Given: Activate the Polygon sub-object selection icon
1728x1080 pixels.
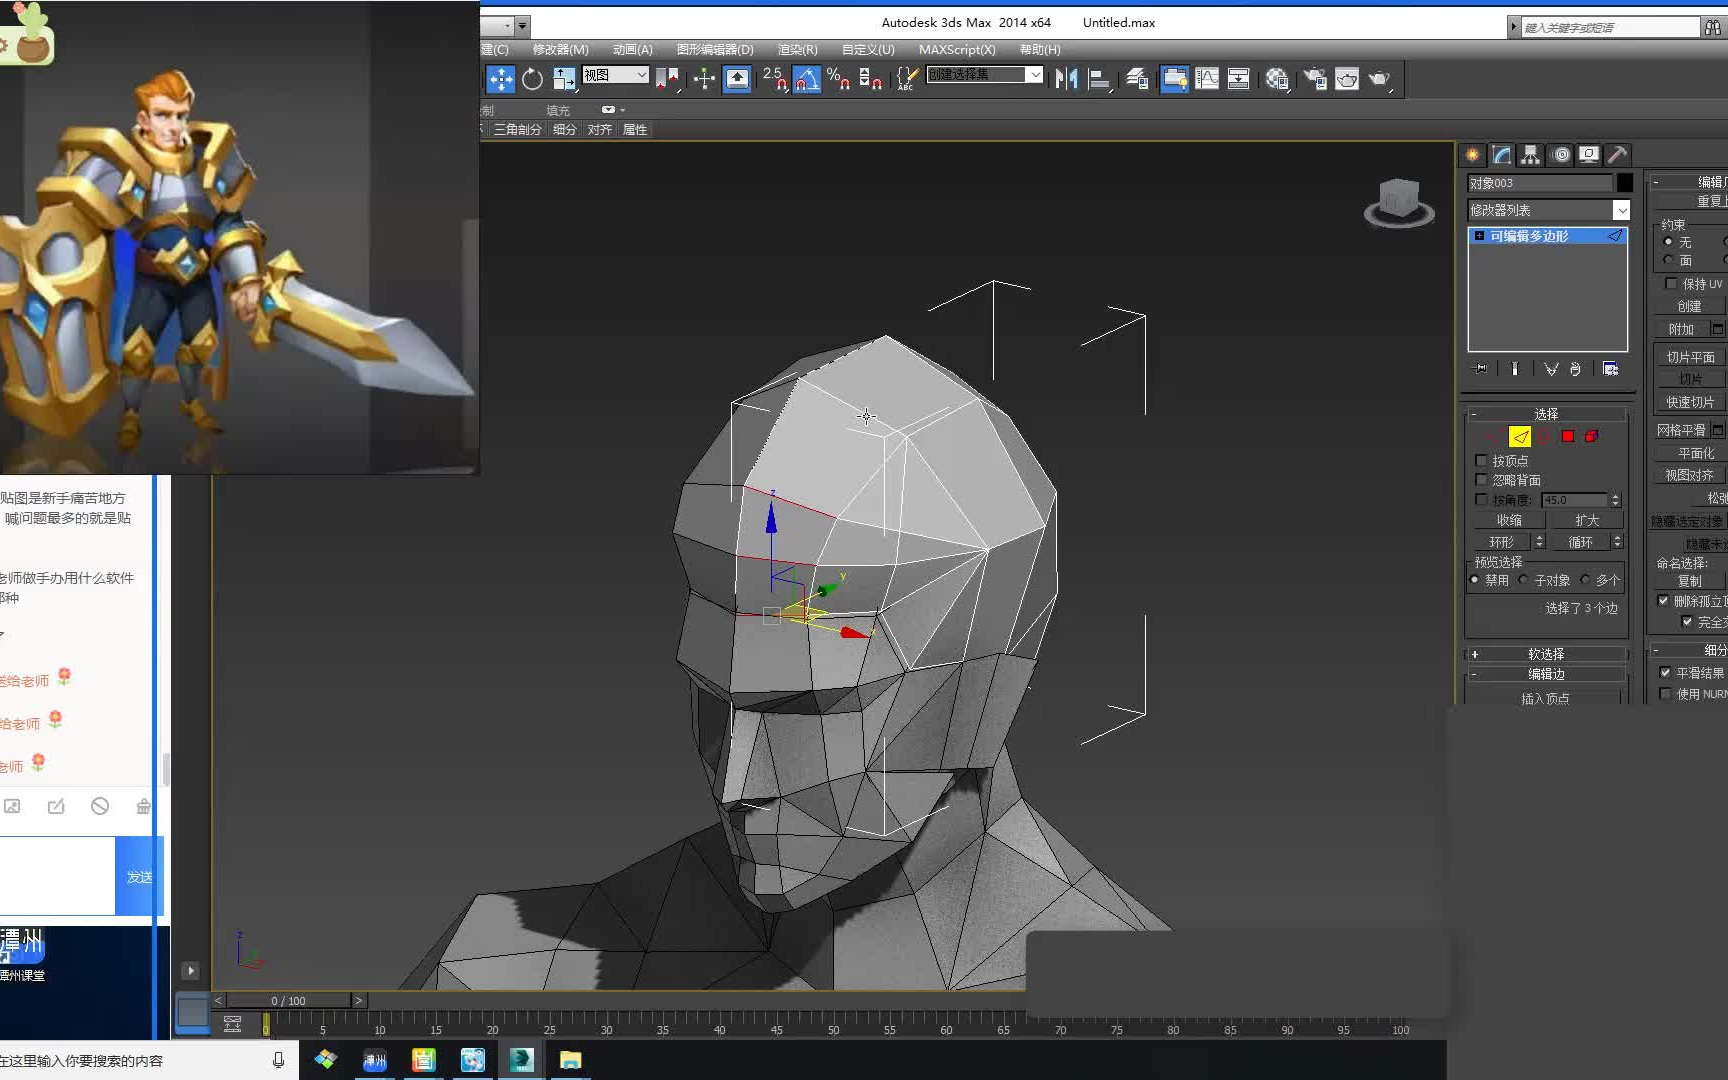Looking at the screenshot, I should pos(1568,436).
